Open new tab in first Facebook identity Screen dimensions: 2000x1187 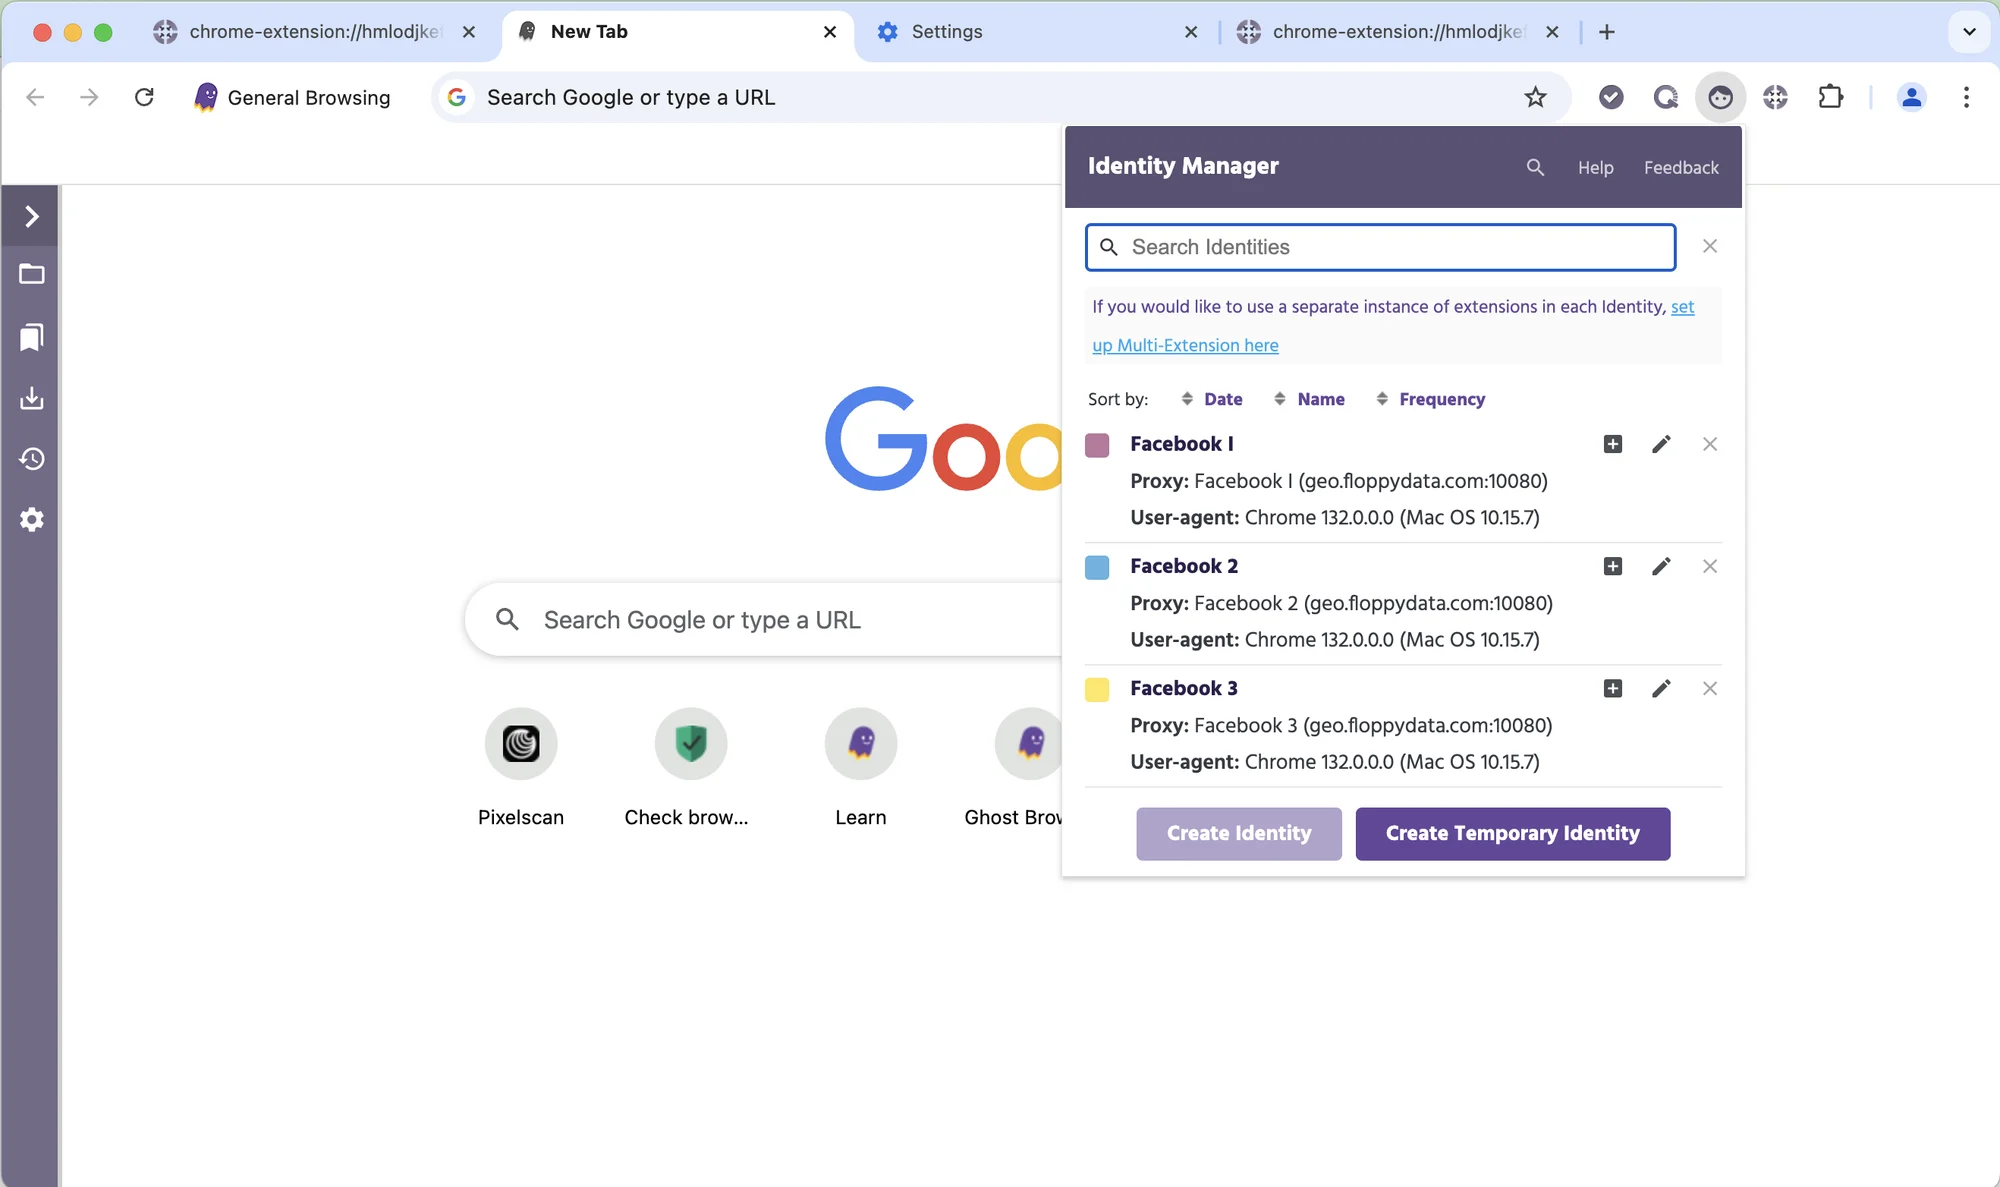(1612, 444)
